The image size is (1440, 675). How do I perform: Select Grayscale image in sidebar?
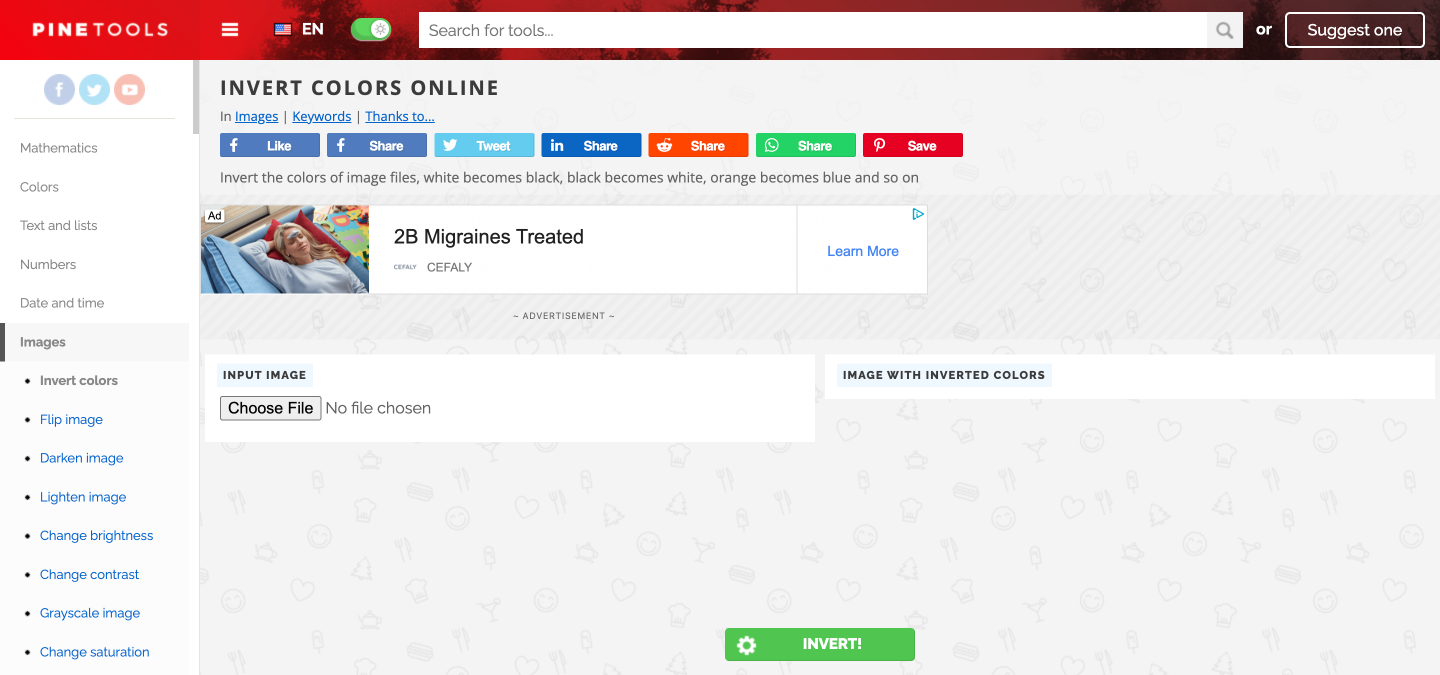click(90, 613)
